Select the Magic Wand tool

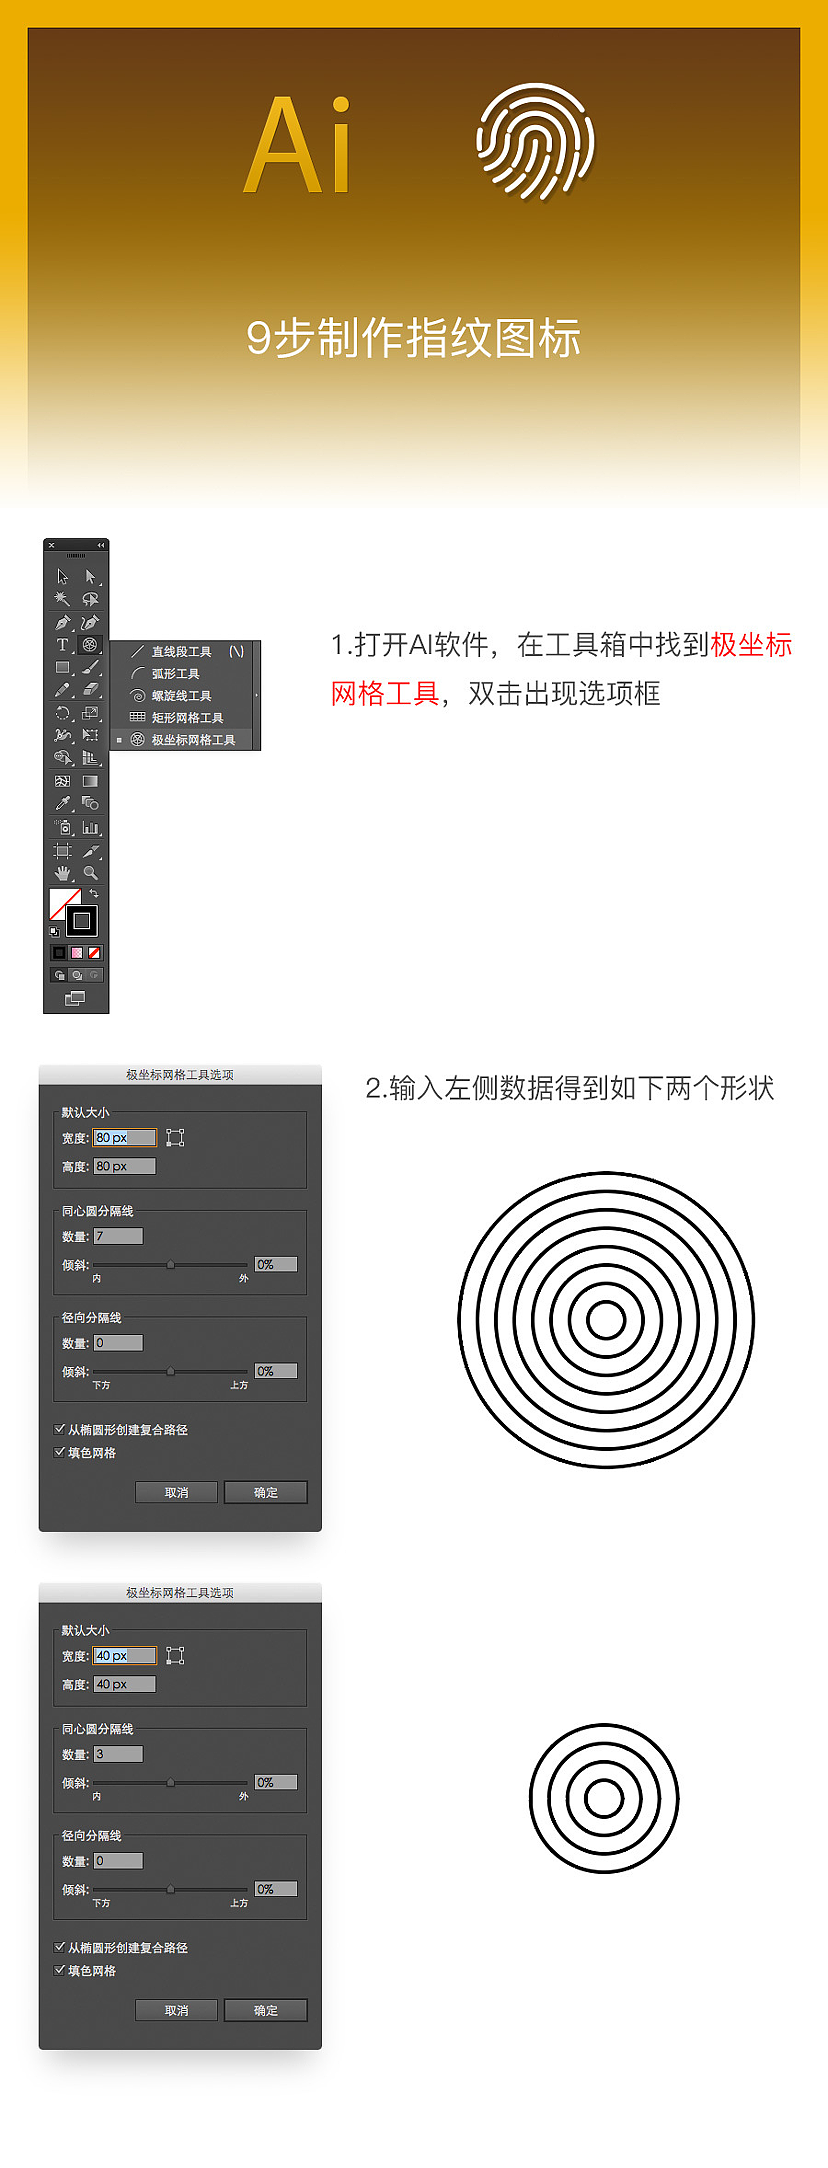62,599
